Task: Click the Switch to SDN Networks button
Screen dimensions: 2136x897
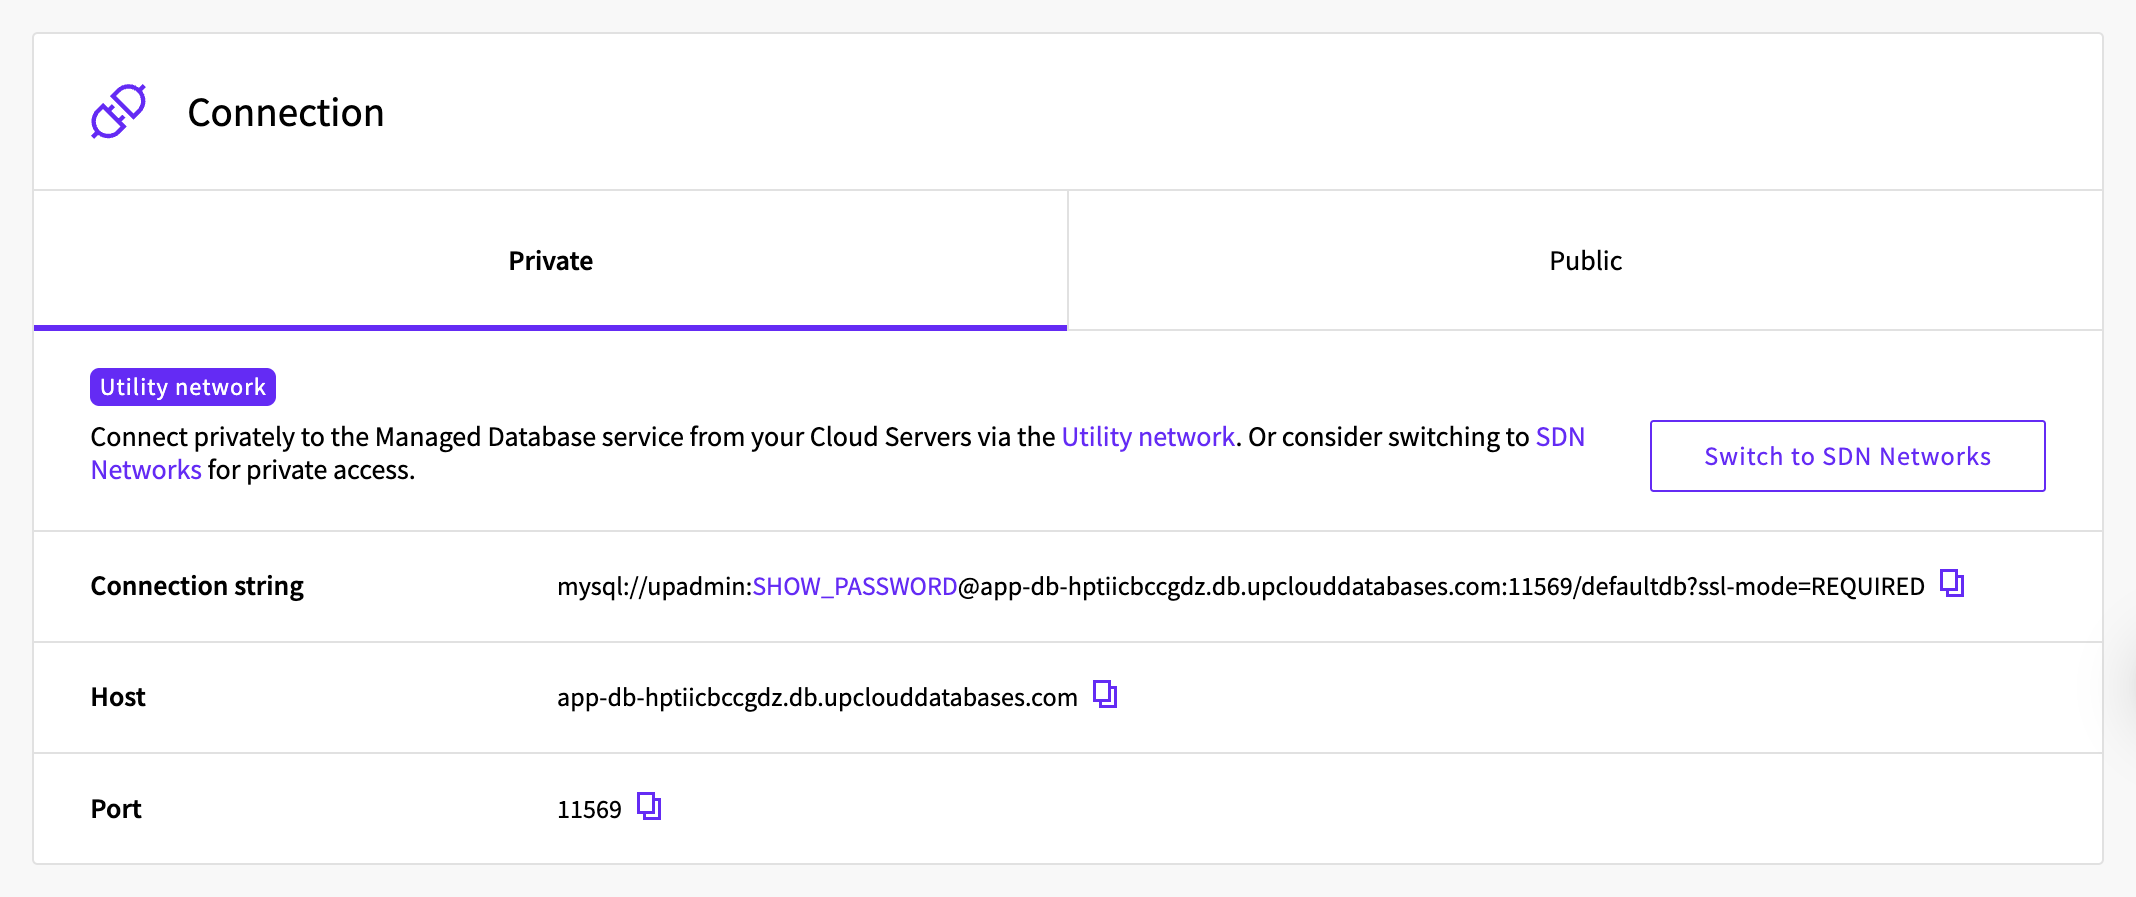Action: 1847,456
